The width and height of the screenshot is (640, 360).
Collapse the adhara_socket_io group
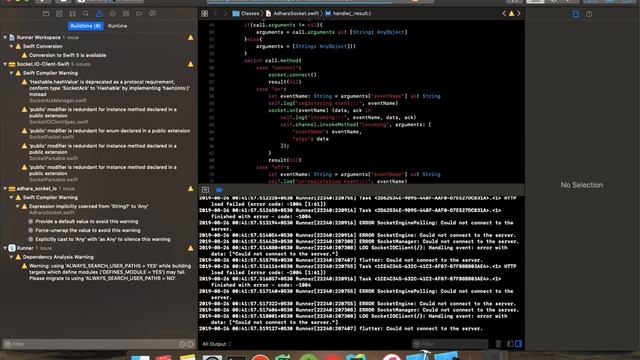click(x=5, y=189)
